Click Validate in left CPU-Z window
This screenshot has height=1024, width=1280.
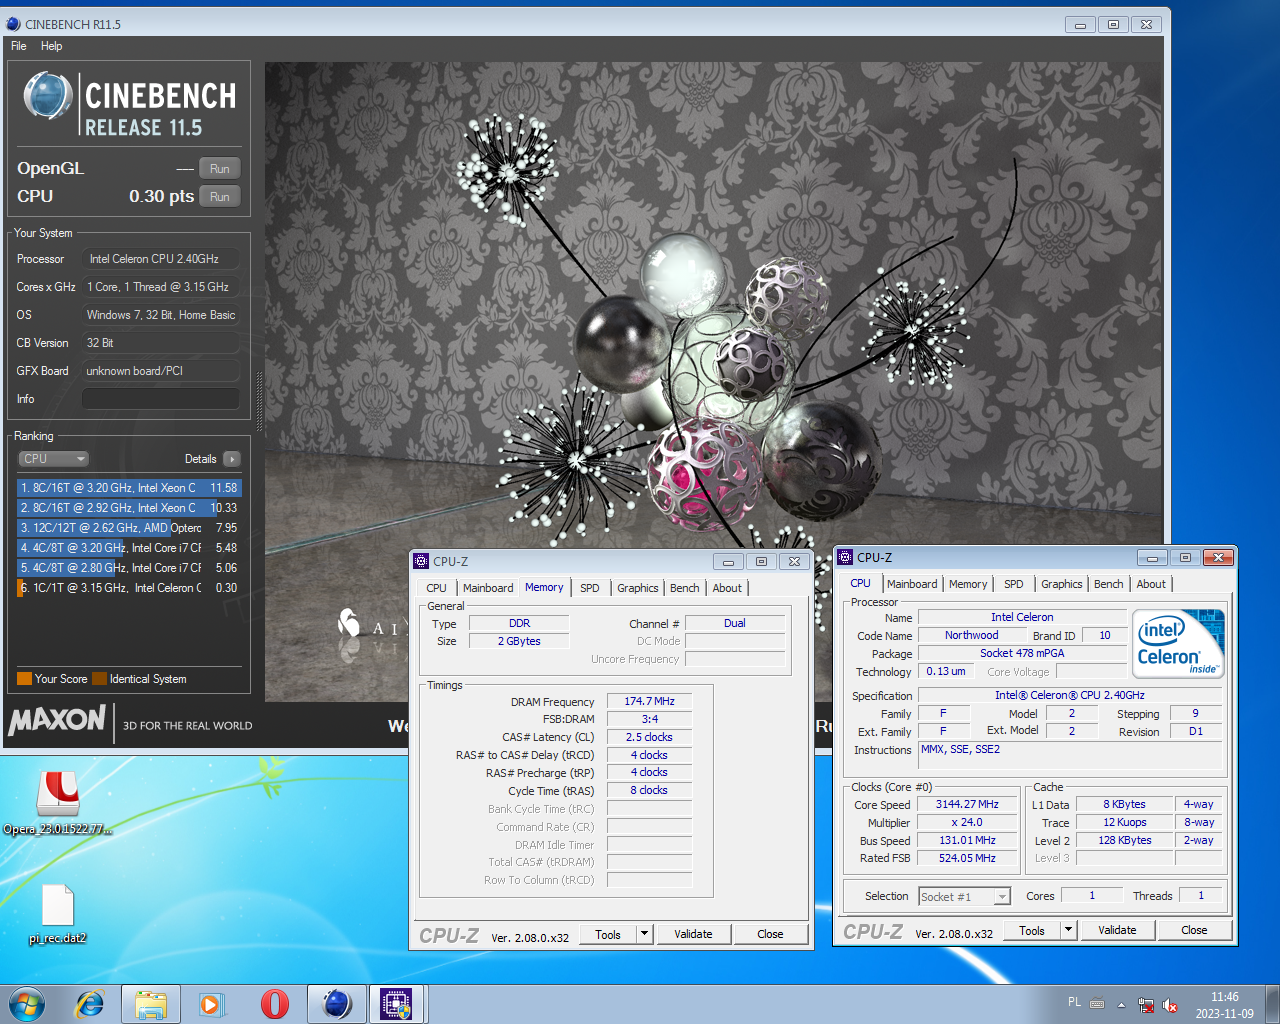(x=693, y=934)
